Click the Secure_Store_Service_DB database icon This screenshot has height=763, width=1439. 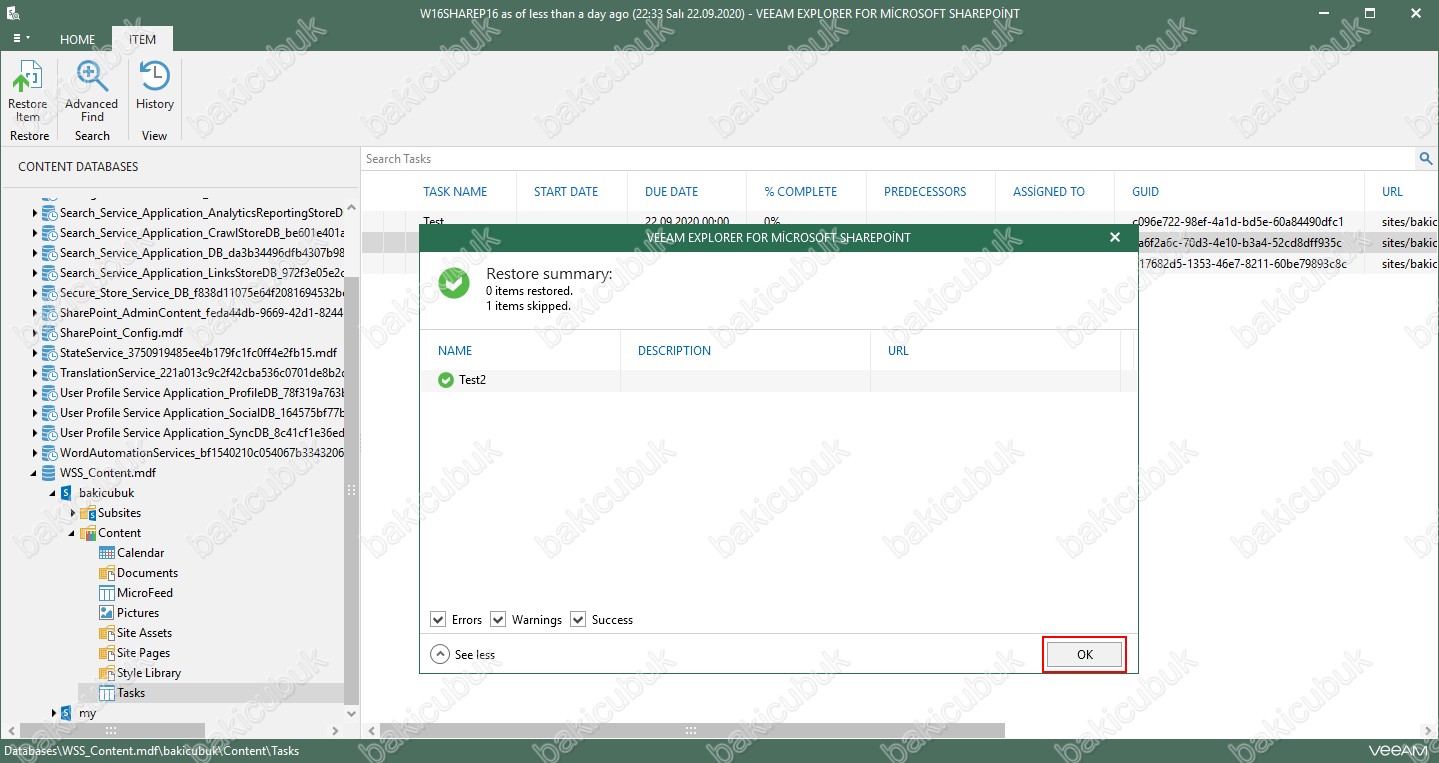tap(49, 293)
